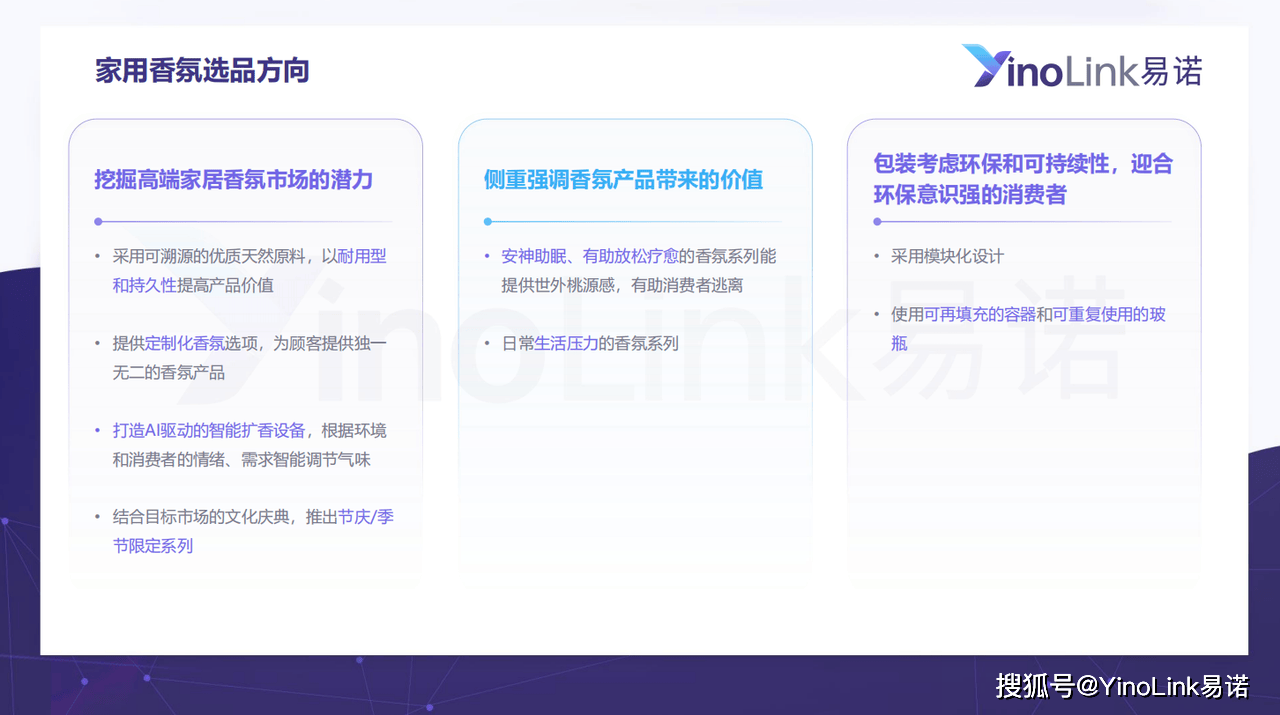Select the slide title 家用香氛选品方向
The image size is (1280, 715).
[x=202, y=71]
